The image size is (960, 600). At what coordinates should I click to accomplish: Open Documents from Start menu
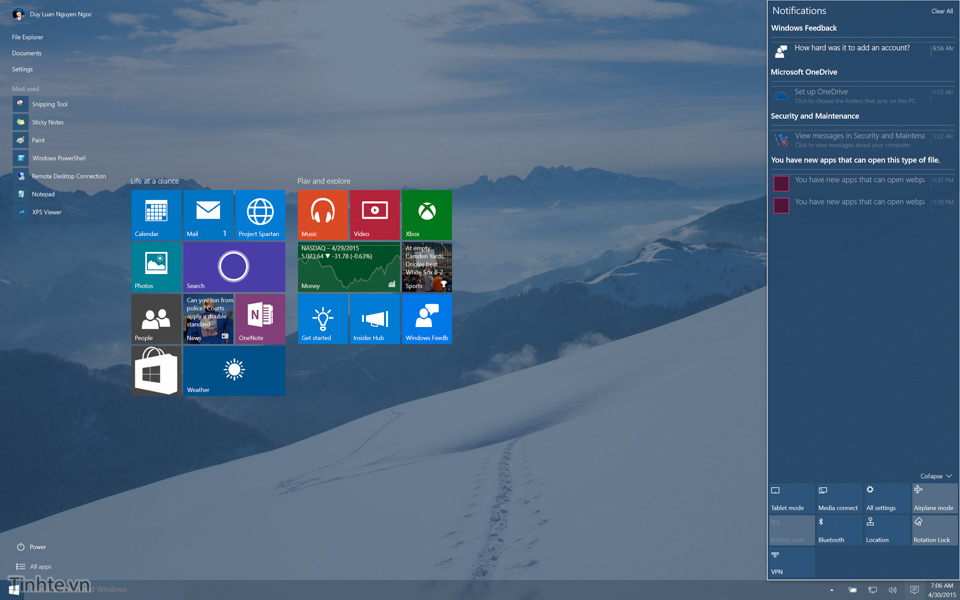click(x=26, y=53)
